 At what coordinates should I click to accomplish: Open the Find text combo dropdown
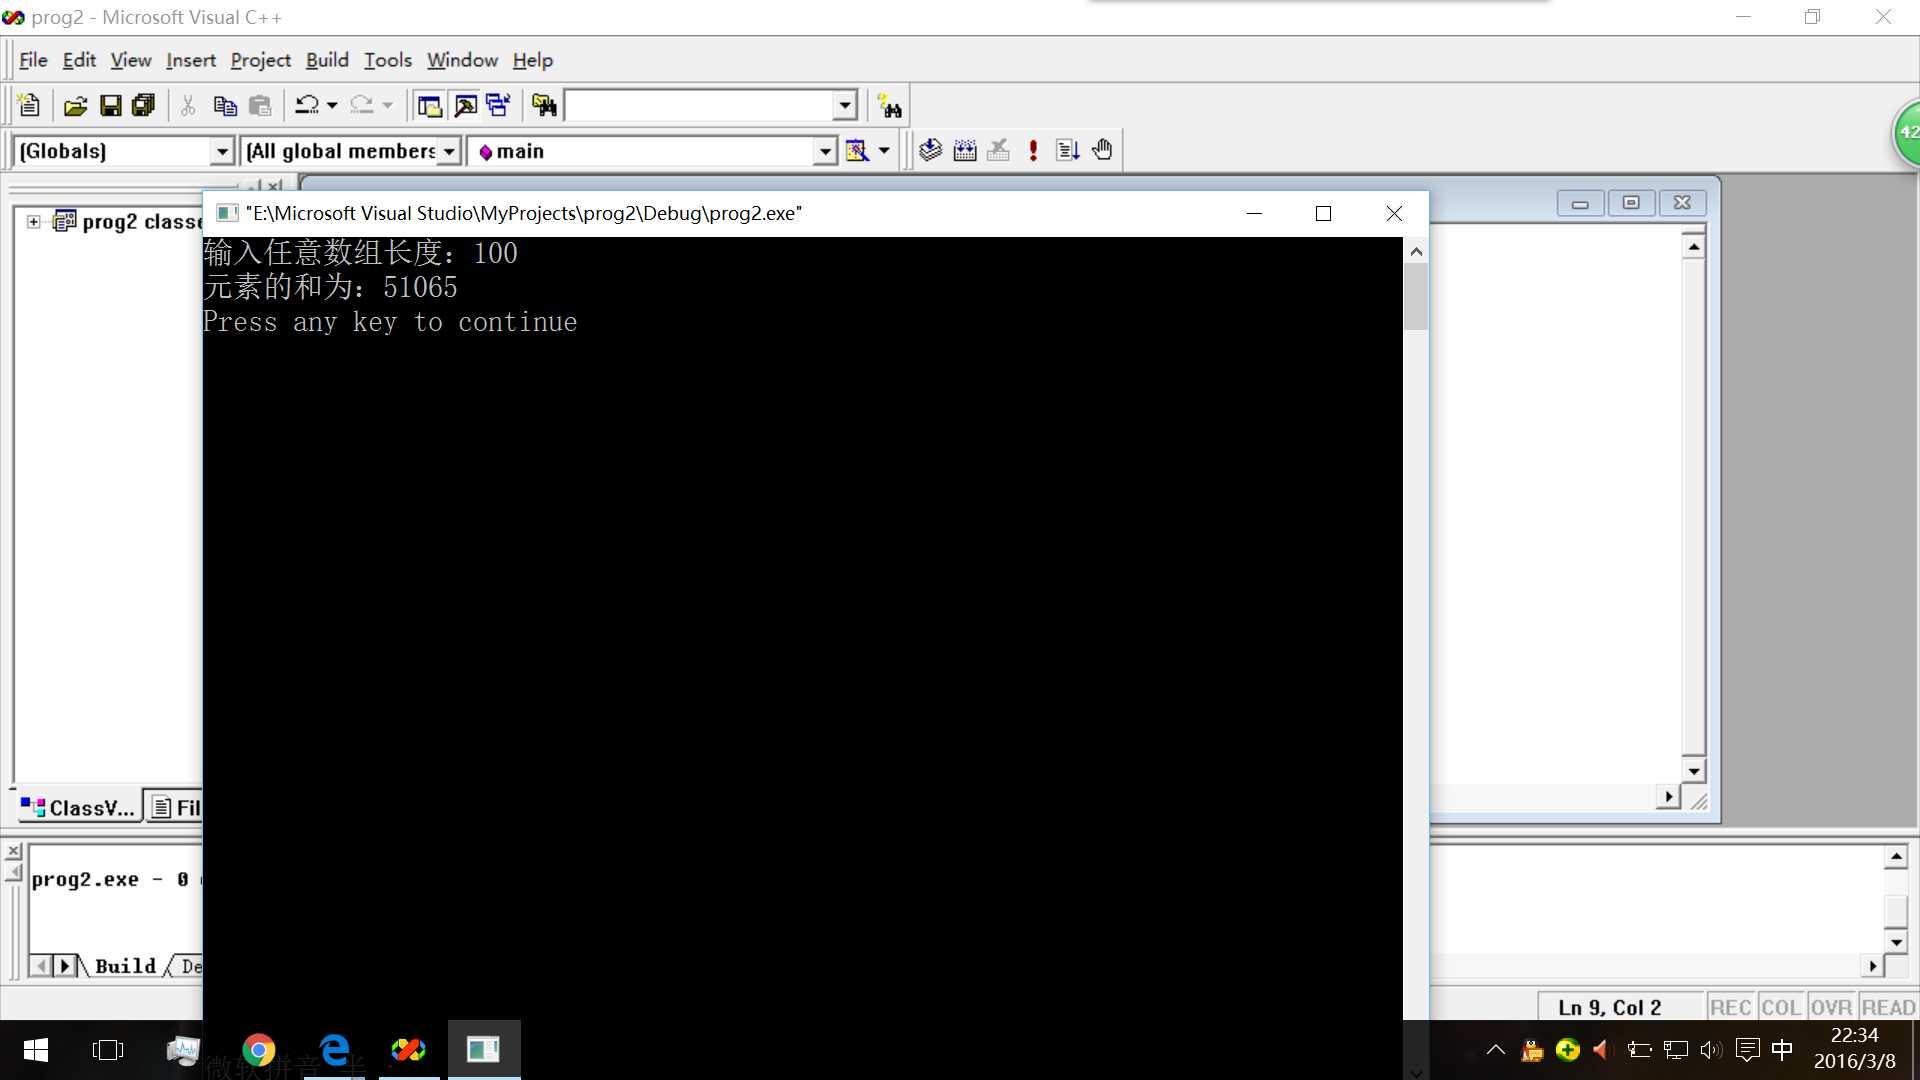pyautogui.click(x=845, y=105)
